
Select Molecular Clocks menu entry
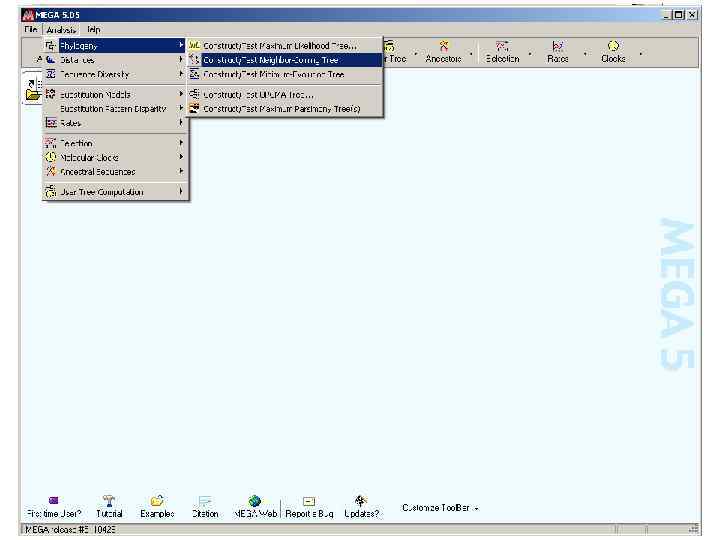[115, 158]
